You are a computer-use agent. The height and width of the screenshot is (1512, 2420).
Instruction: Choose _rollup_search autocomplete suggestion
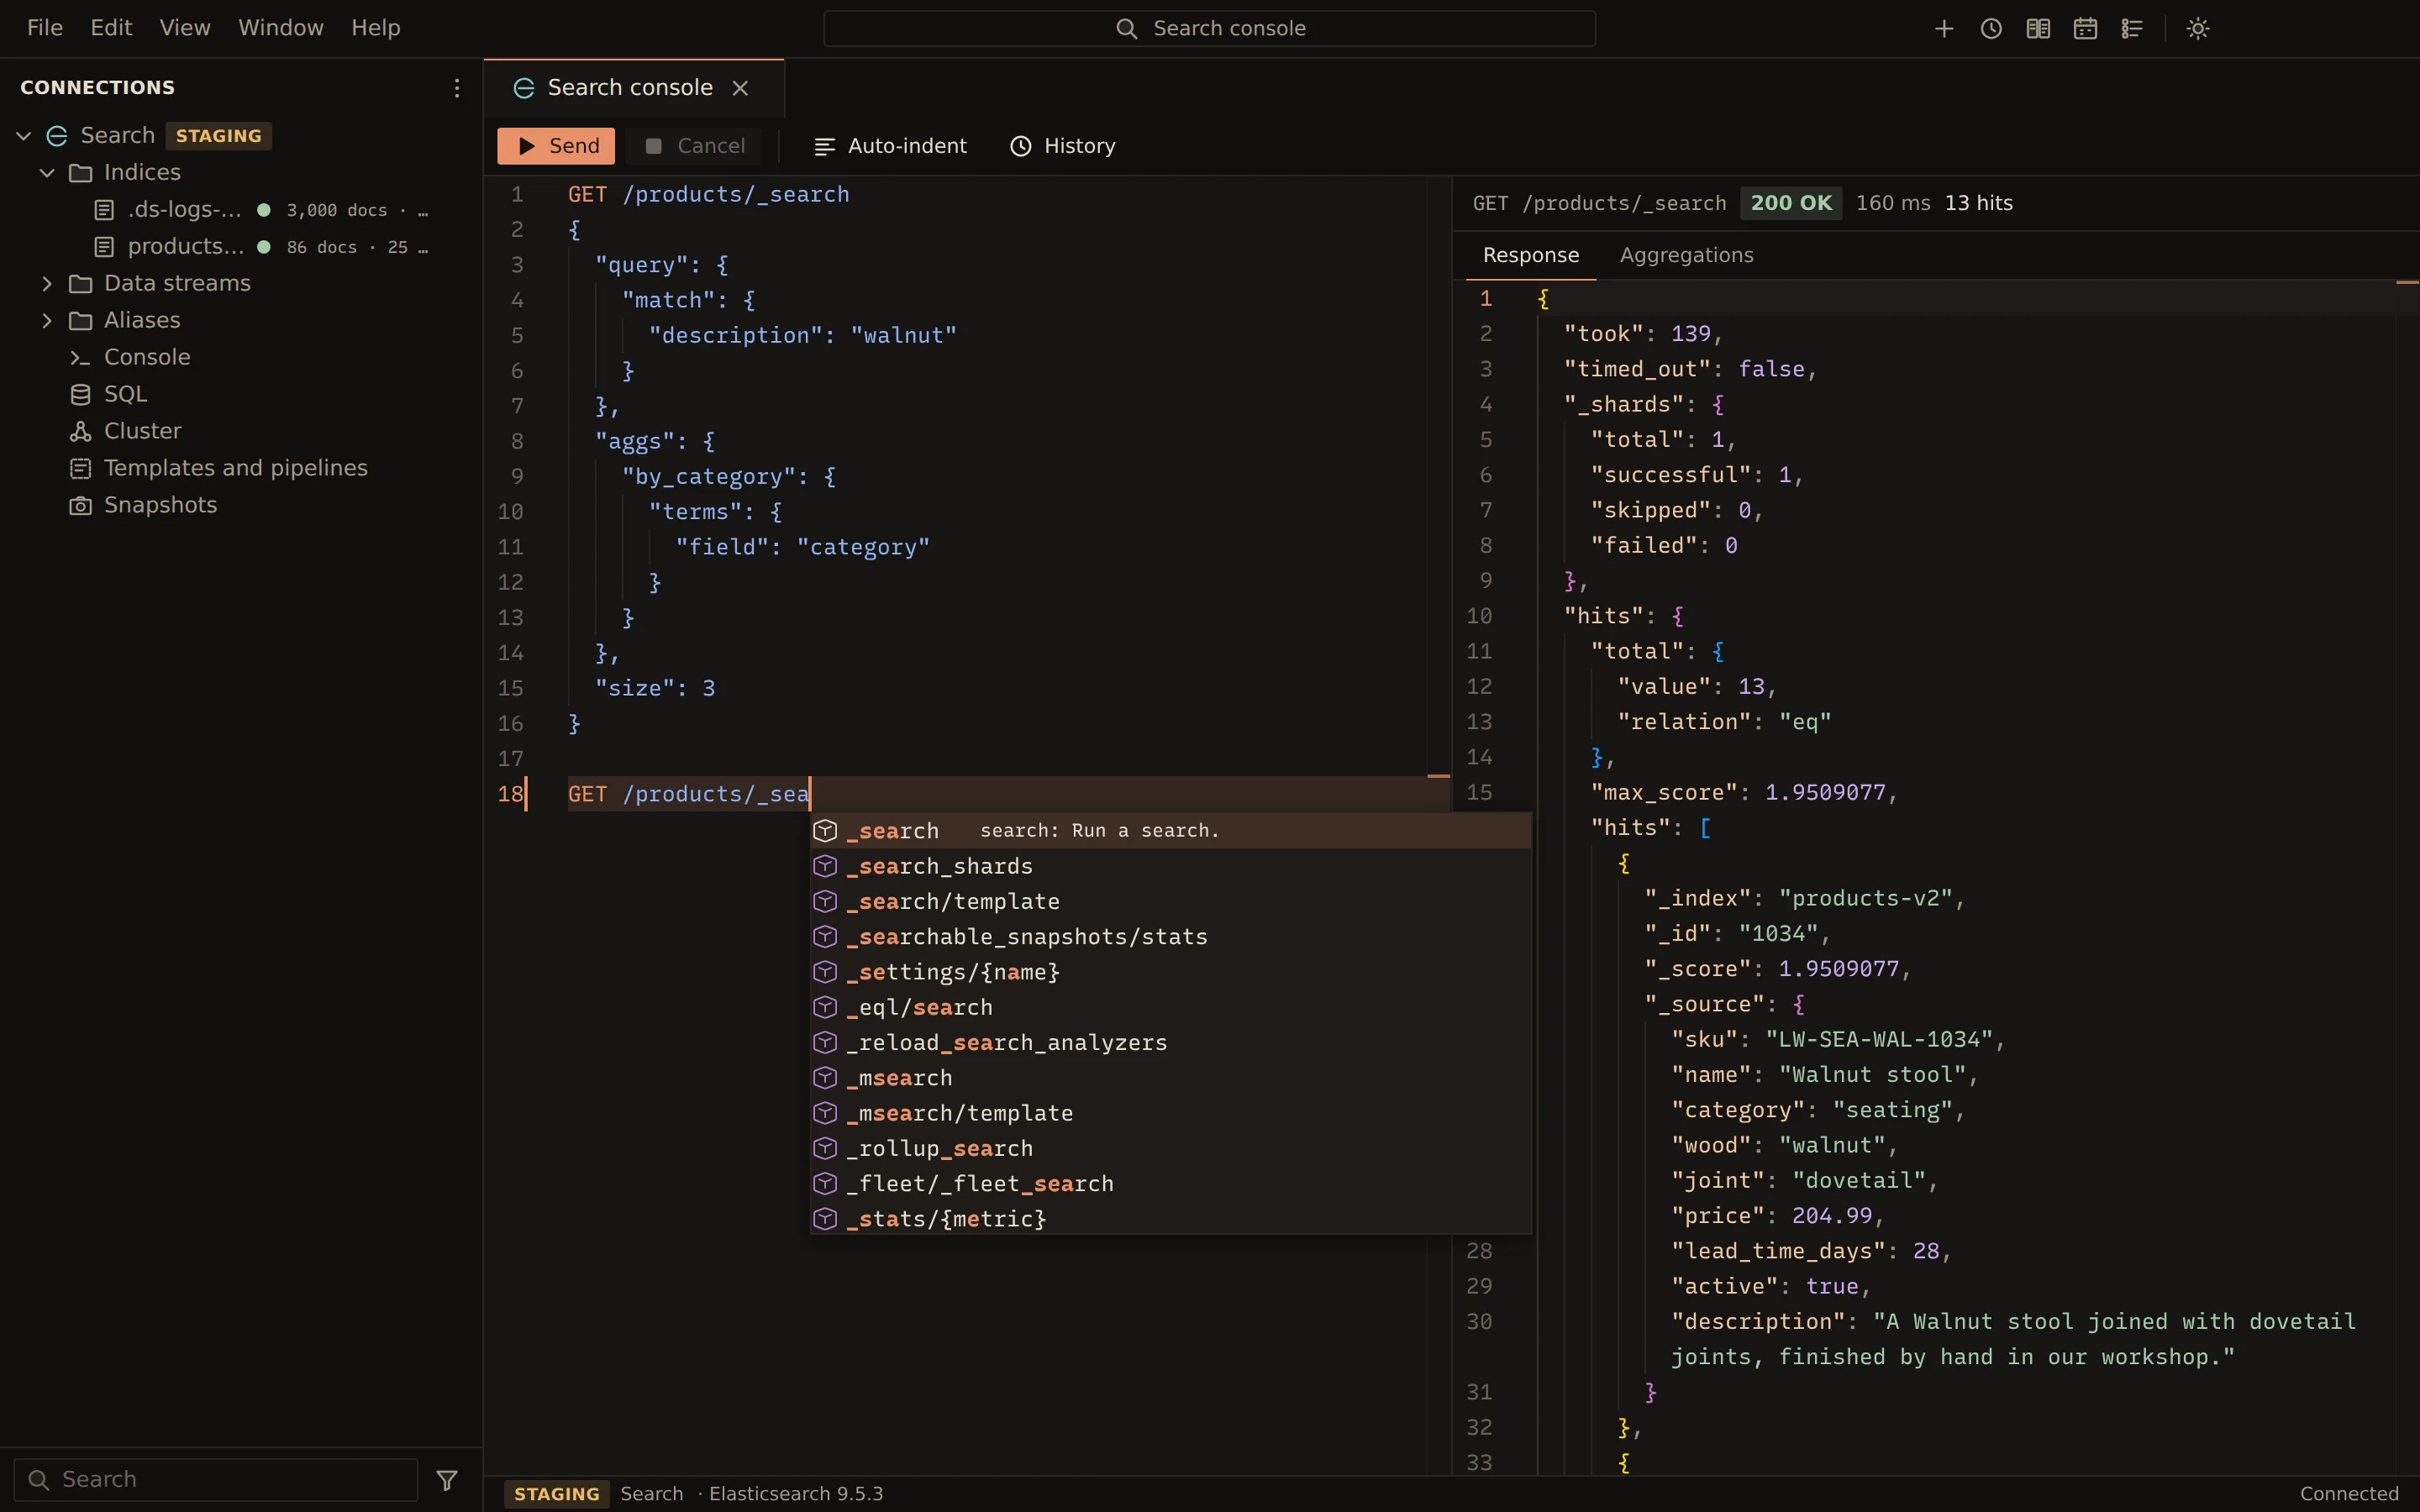[1170, 1148]
